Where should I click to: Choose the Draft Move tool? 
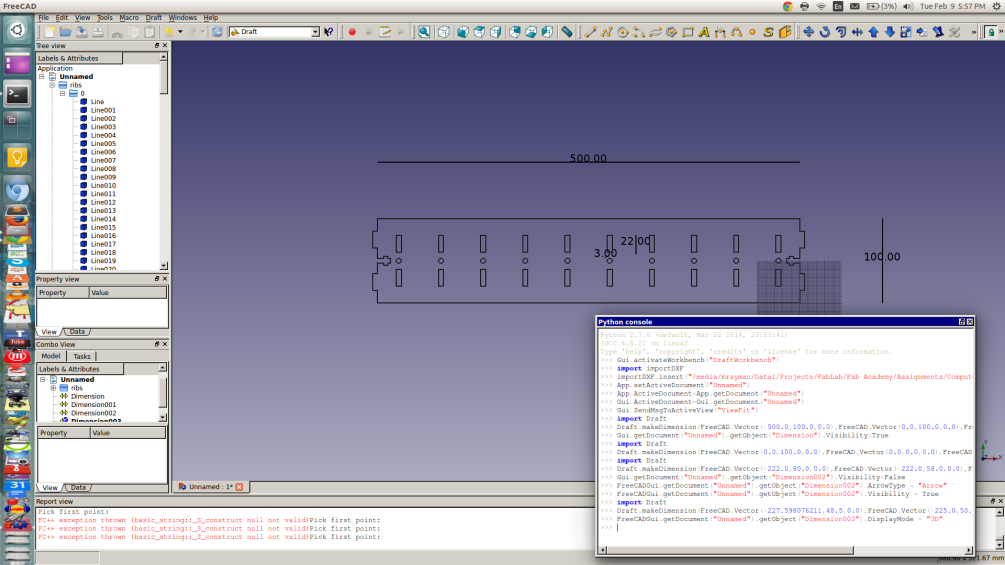coord(809,32)
